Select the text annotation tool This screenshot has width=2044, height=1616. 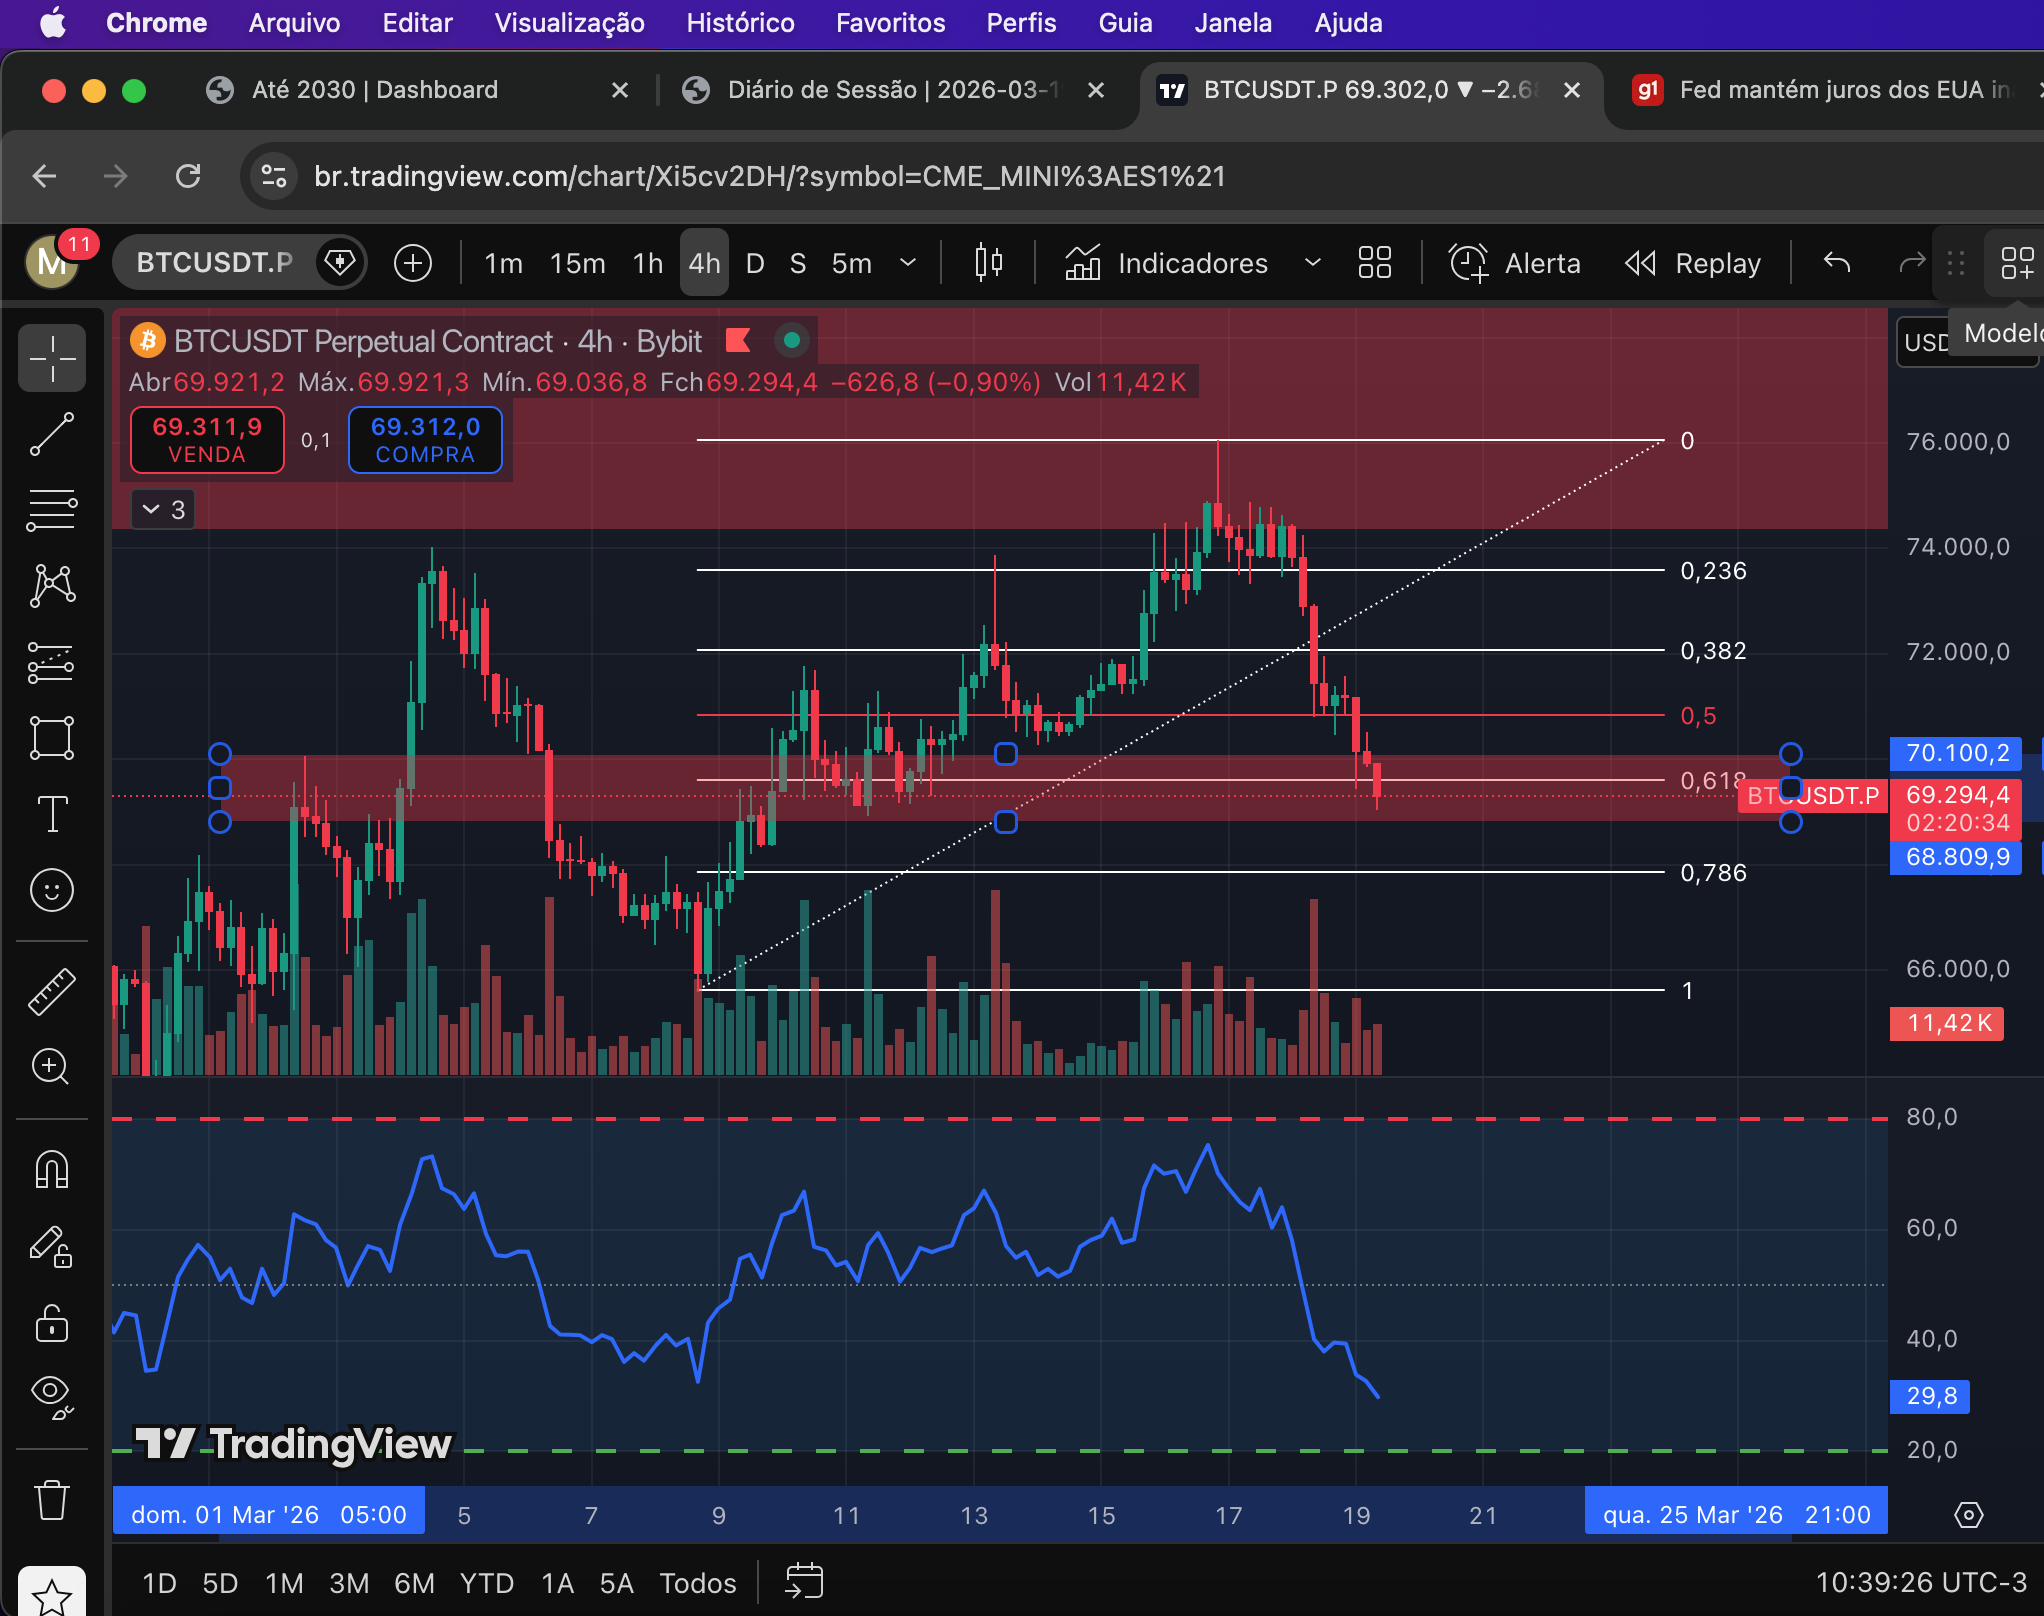pos(52,814)
